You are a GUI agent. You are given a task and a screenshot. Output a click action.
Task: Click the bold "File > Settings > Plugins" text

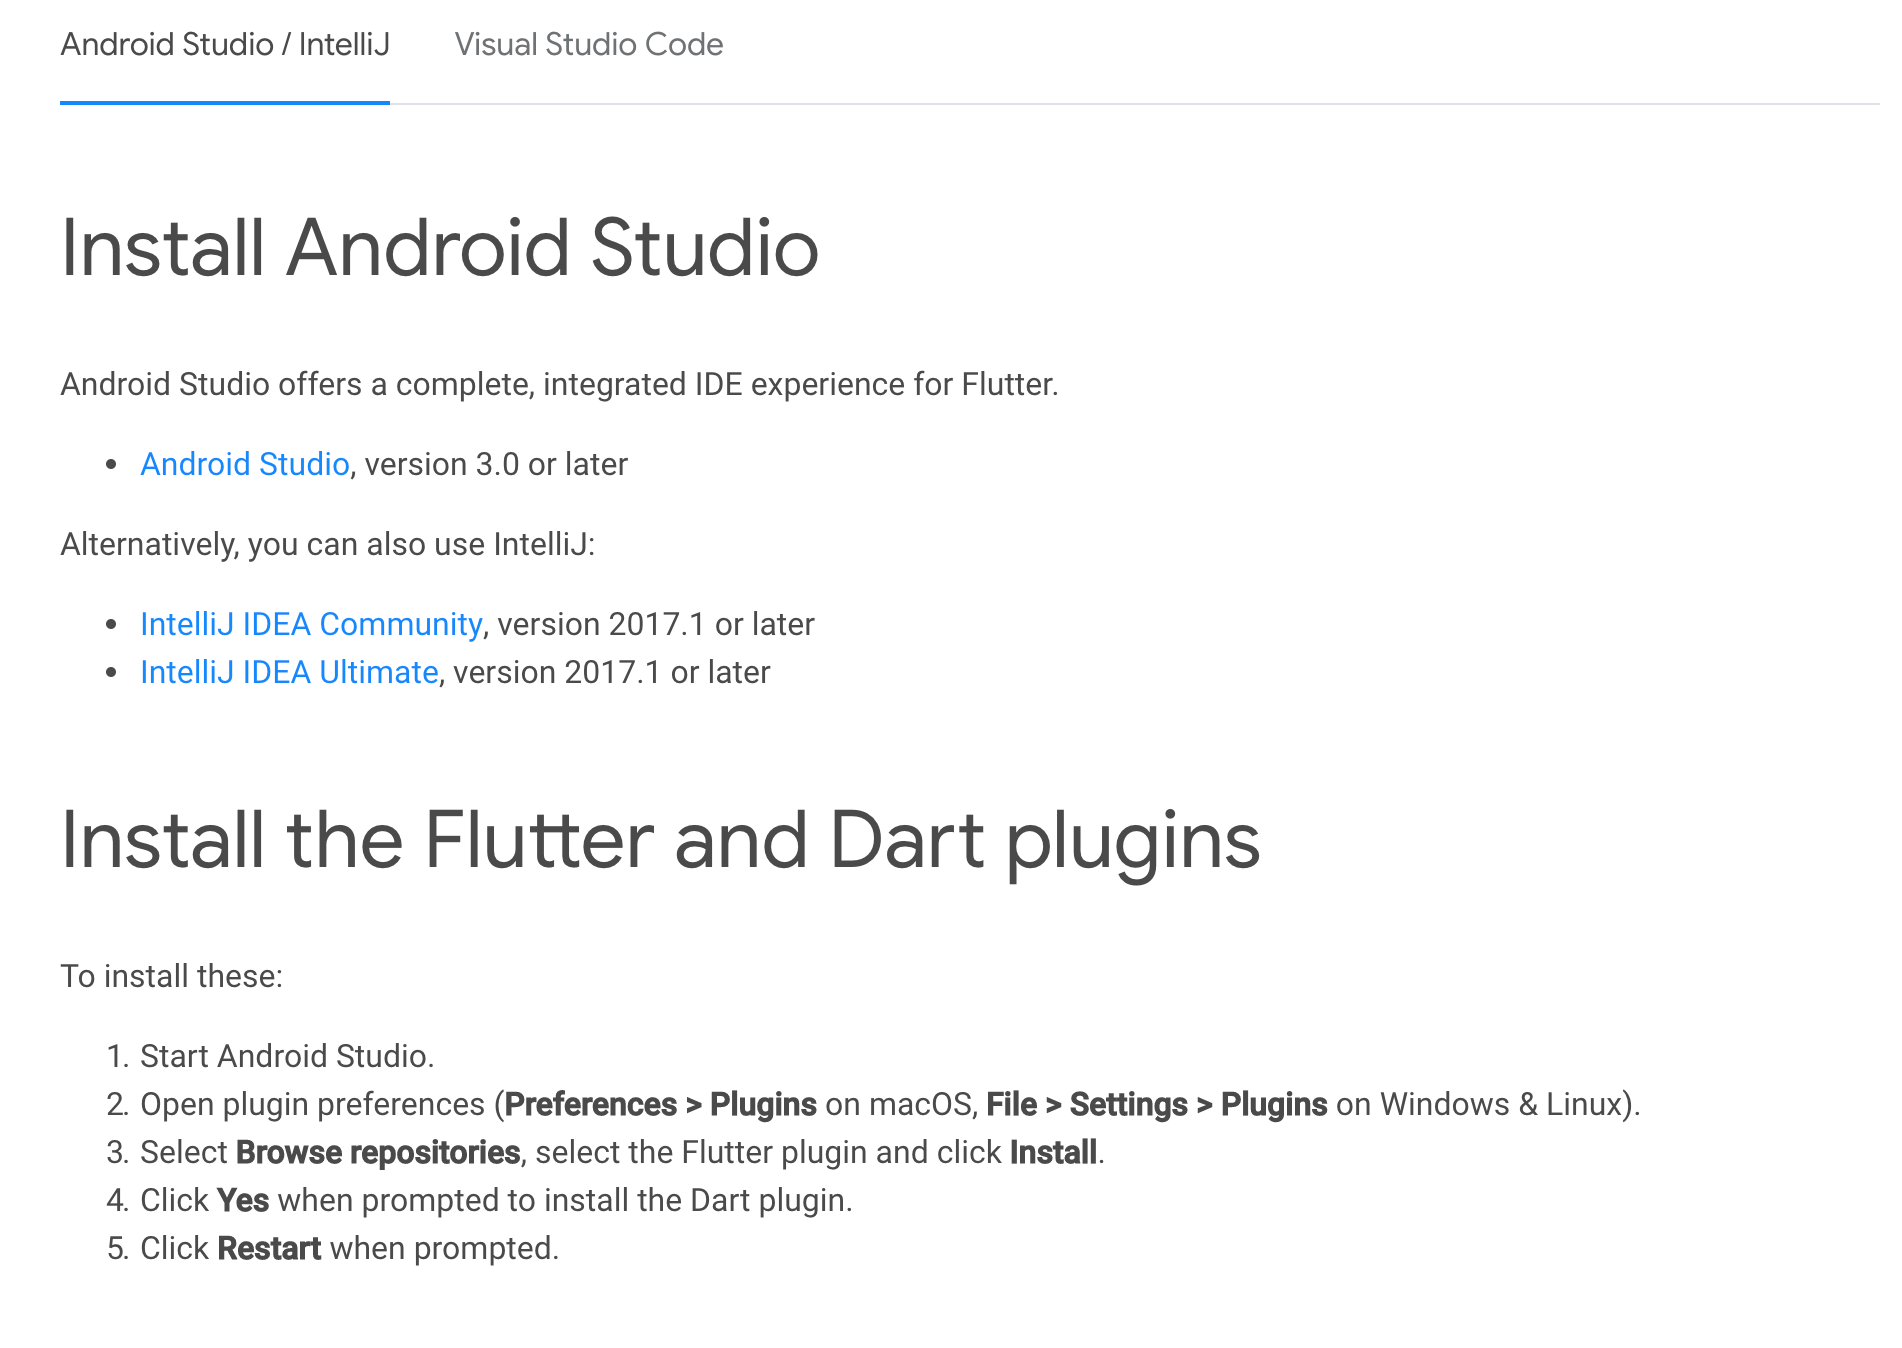(x=1157, y=1104)
